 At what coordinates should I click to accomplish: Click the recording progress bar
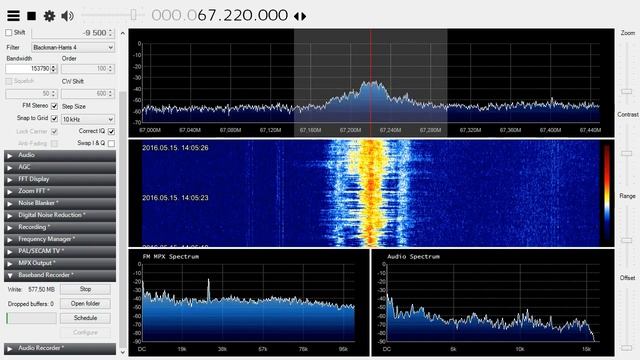[x=31, y=318]
